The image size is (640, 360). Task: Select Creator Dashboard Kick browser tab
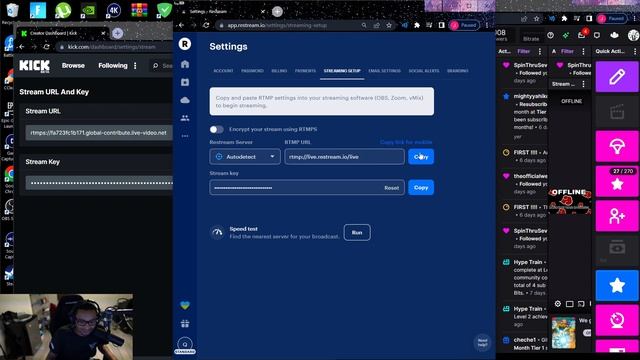pyautogui.click(x=61, y=33)
